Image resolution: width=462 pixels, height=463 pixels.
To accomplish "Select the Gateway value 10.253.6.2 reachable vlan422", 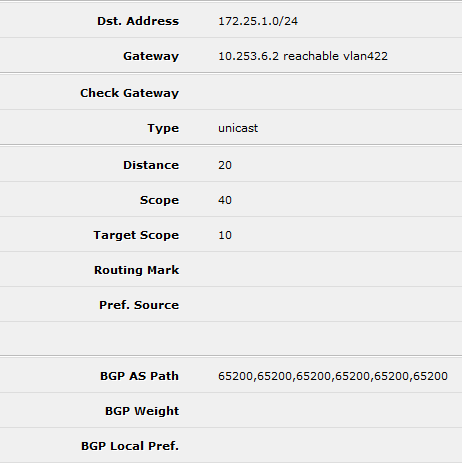I will [303, 56].
